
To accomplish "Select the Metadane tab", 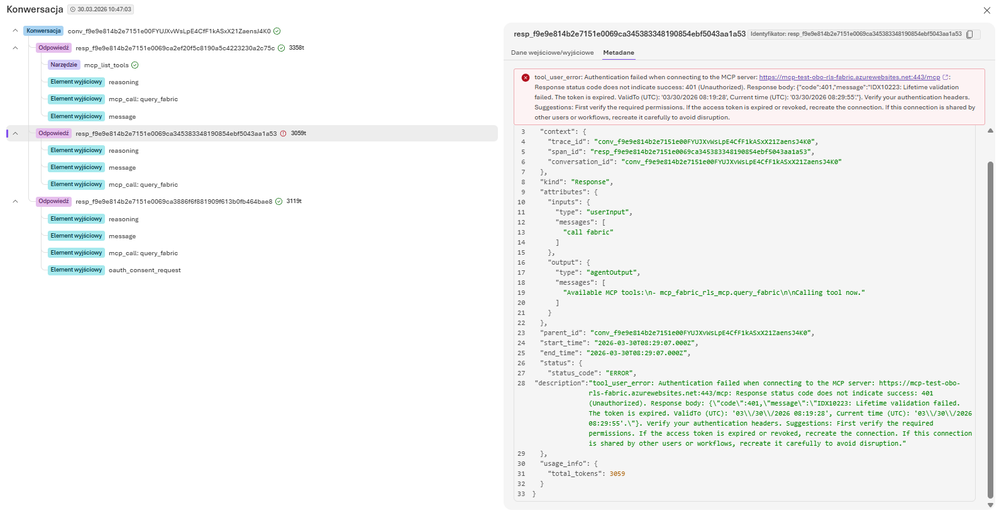I will (x=619, y=52).
